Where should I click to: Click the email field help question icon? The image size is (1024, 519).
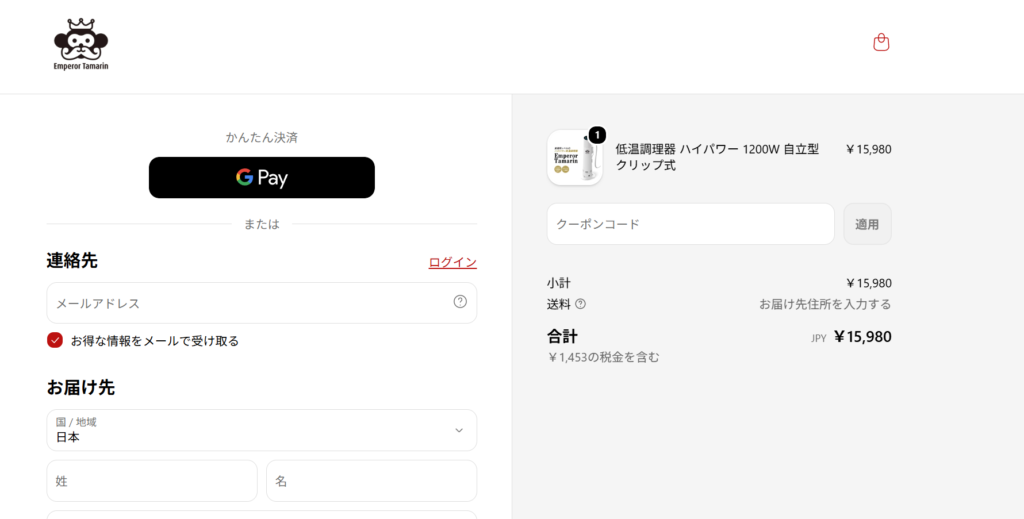click(x=460, y=302)
